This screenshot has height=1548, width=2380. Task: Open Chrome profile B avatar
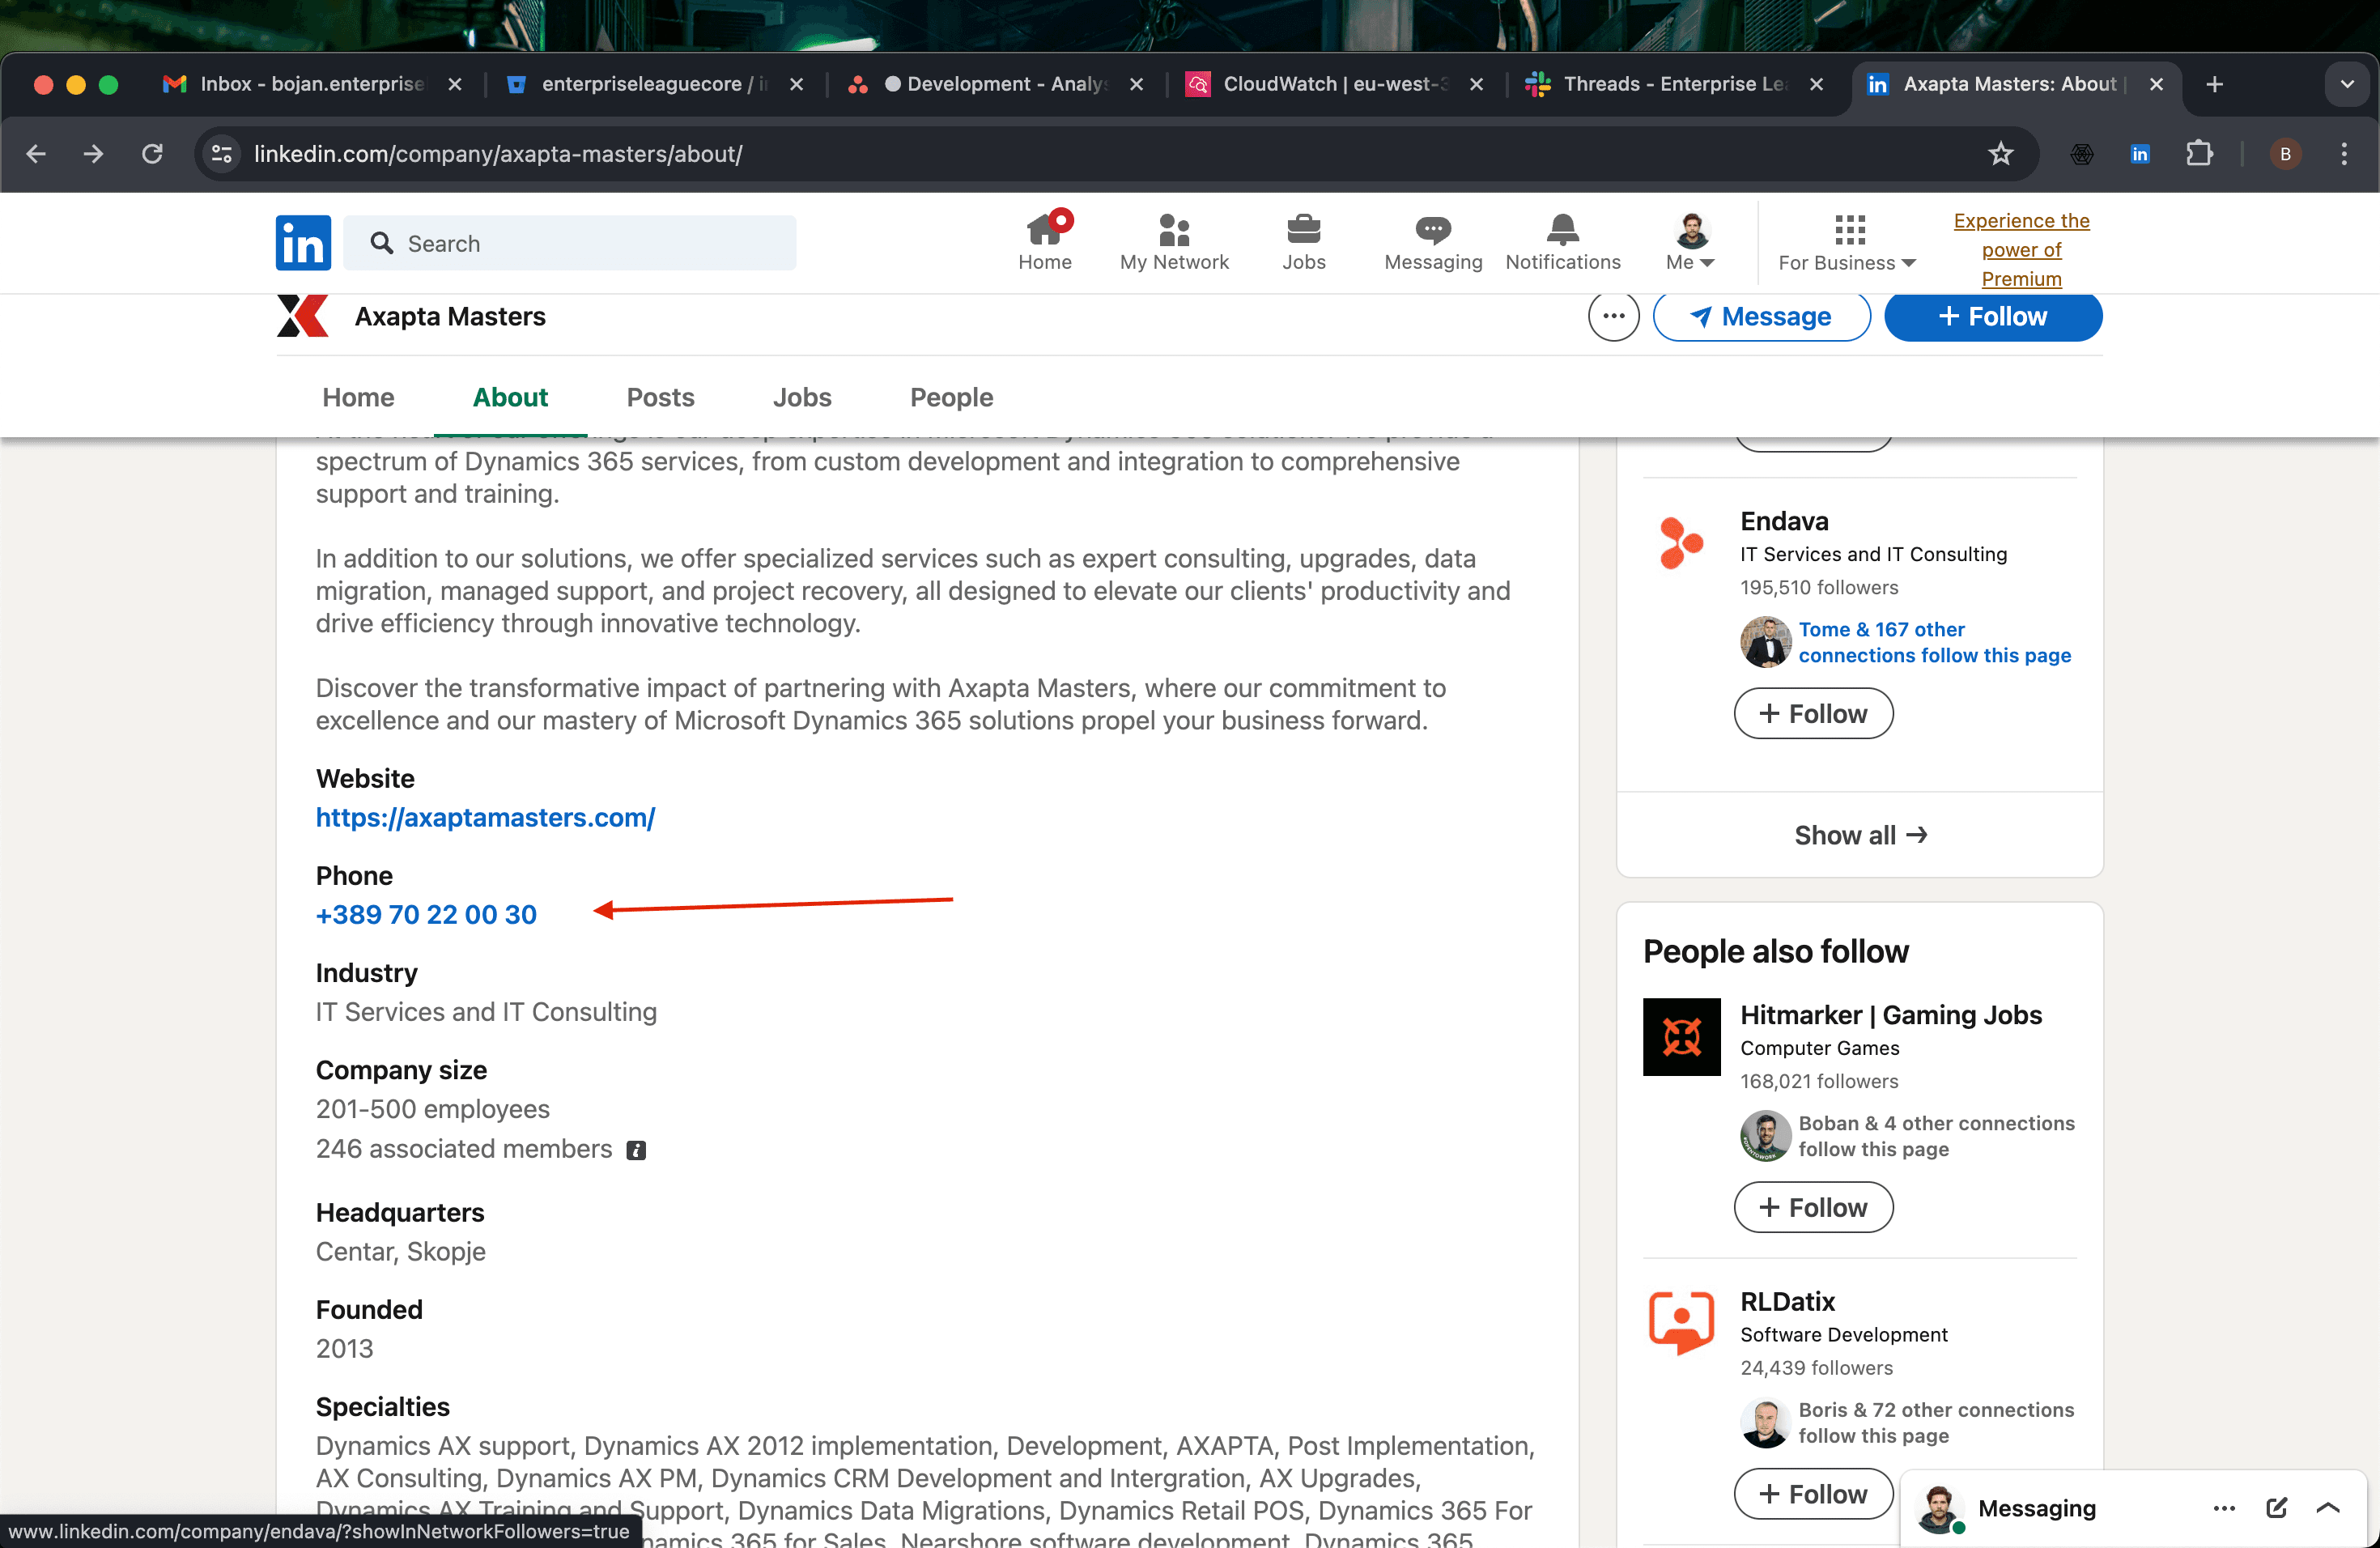point(2285,154)
